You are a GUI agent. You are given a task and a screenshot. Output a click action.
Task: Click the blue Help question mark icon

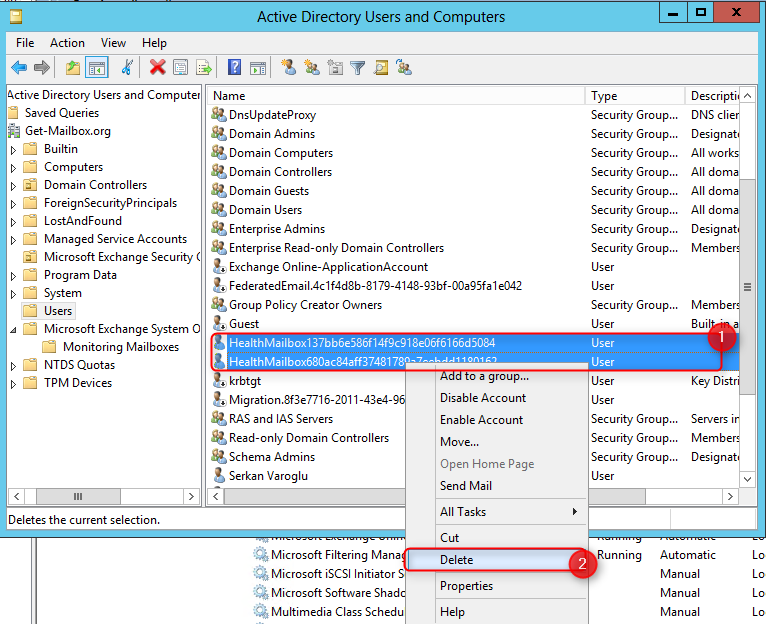click(234, 67)
